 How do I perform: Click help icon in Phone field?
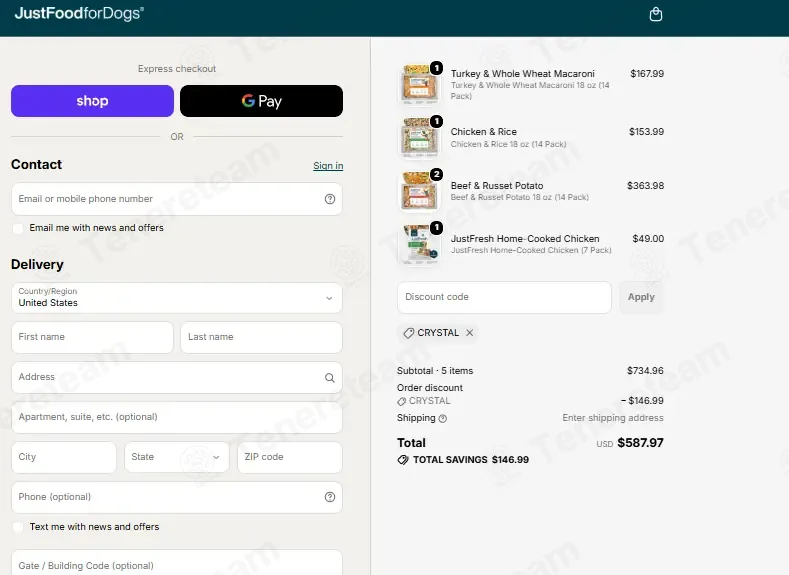pos(330,497)
